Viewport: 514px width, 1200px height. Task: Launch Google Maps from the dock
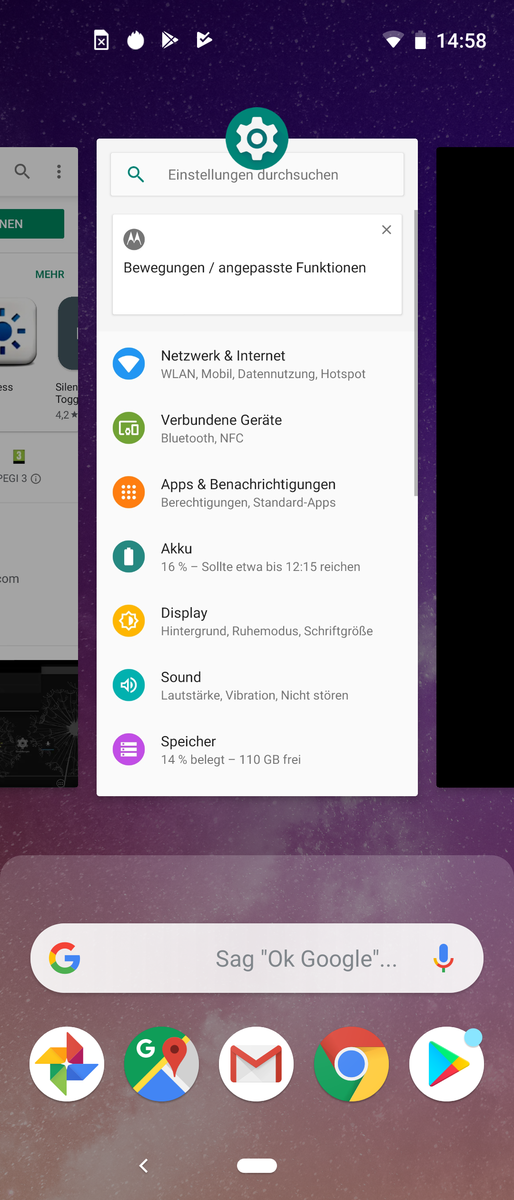(162, 1064)
